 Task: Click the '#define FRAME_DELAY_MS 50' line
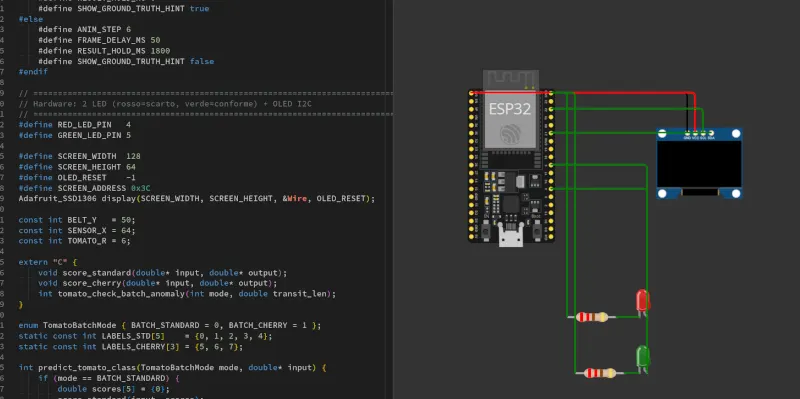point(99,40)
